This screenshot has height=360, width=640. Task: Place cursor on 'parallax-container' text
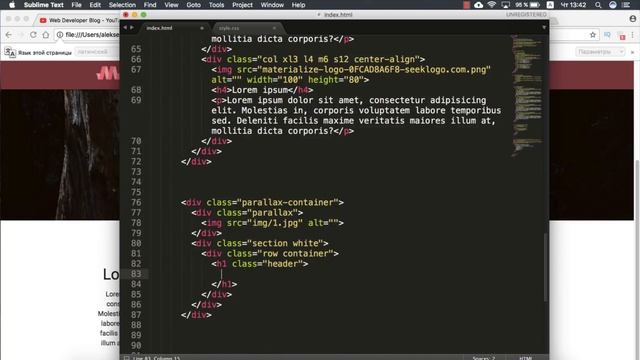point(288,202)
